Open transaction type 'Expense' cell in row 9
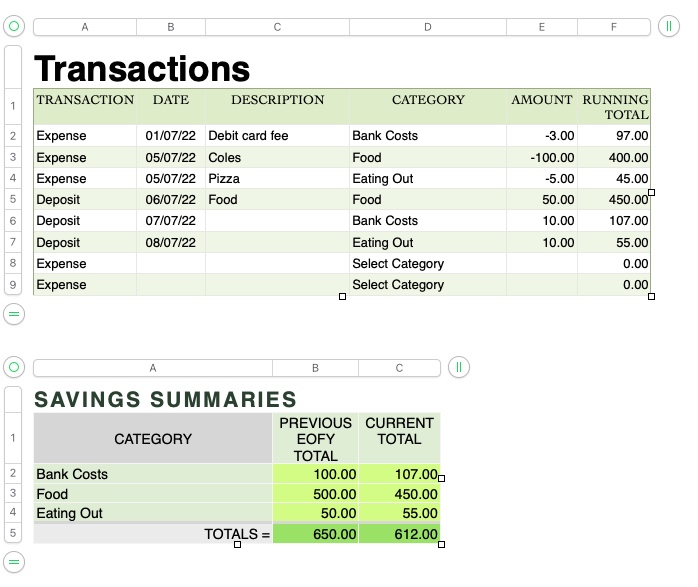 pos(85,285)
